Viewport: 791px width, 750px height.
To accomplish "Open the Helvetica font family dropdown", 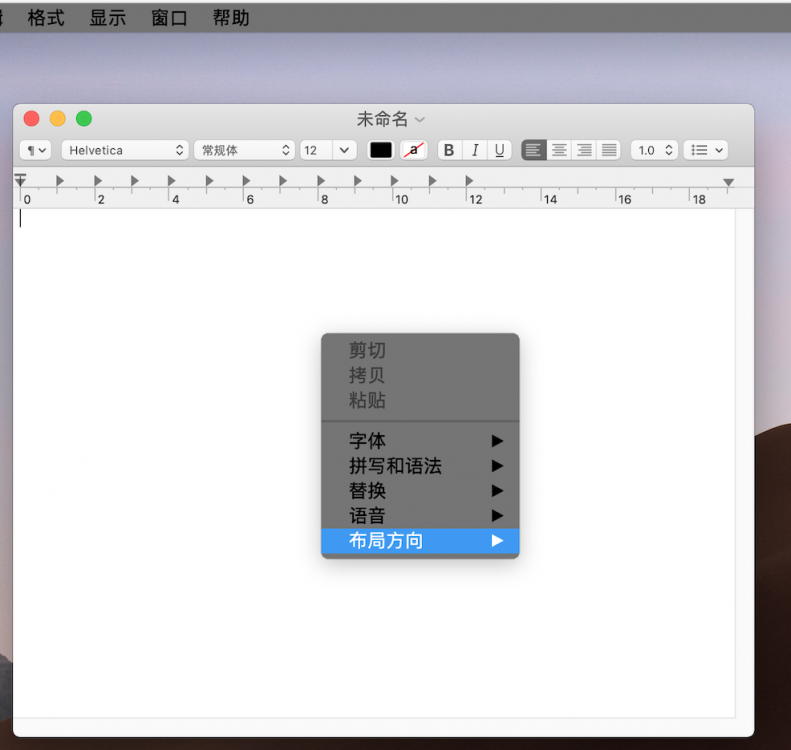I will 125,150.
